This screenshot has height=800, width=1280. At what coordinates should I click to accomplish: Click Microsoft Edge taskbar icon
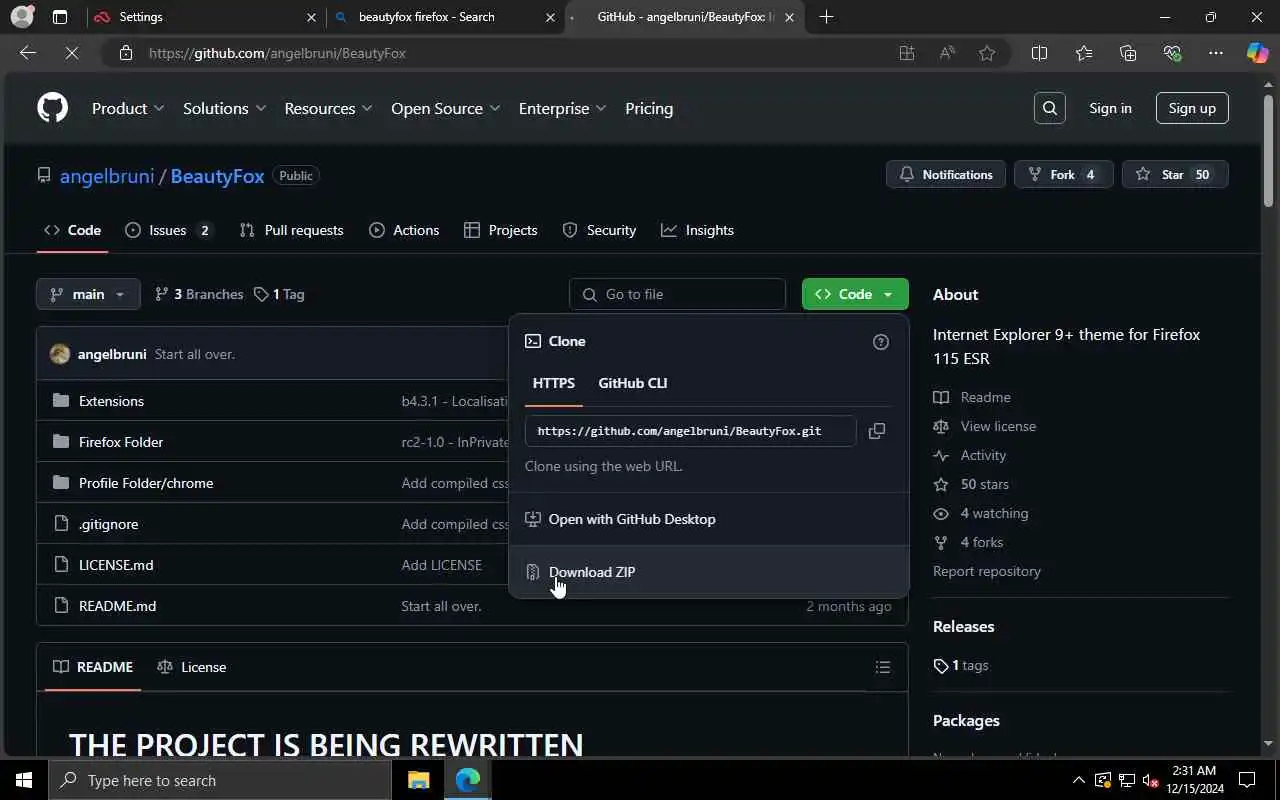468,780
